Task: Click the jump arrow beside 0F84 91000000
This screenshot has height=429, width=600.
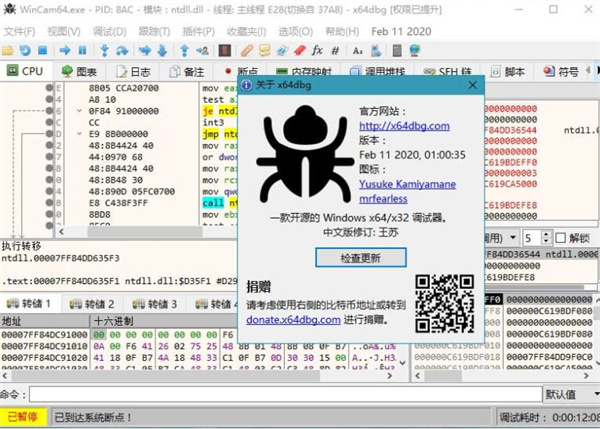Action: (x=79, y=111)
